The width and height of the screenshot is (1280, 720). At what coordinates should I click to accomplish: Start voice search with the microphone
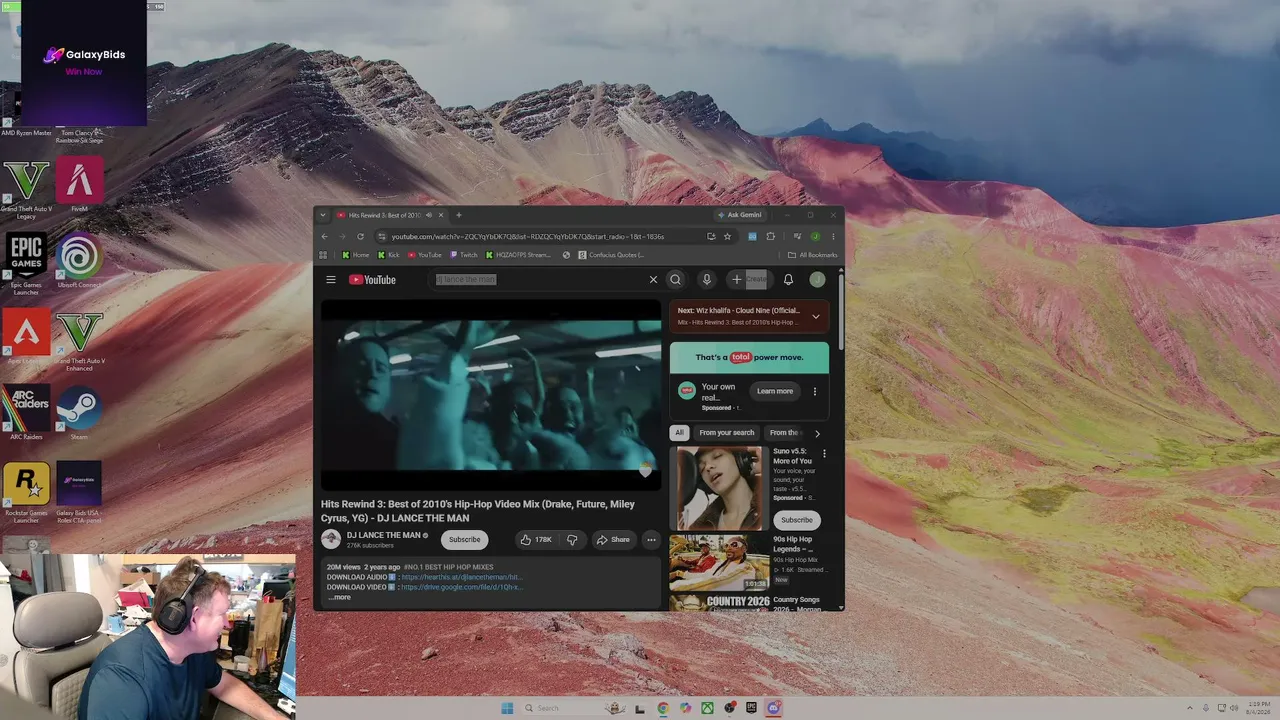(706, 280)
